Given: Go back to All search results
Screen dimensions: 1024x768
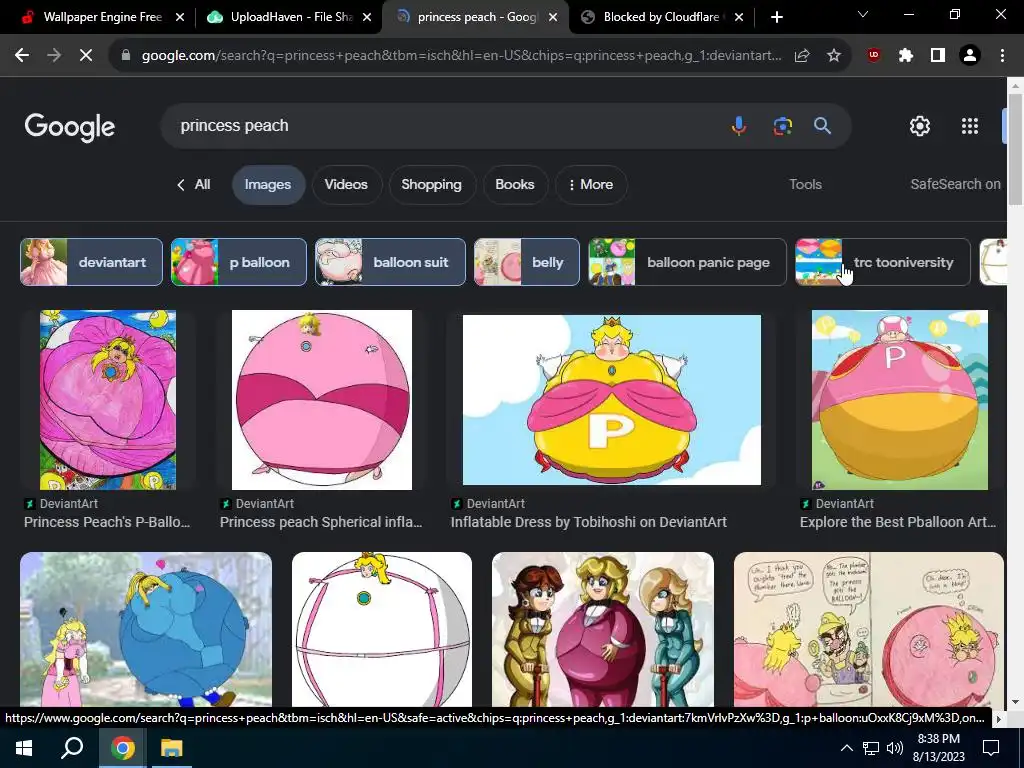Looking at the screenshot, I should click(x=193, y=185).
